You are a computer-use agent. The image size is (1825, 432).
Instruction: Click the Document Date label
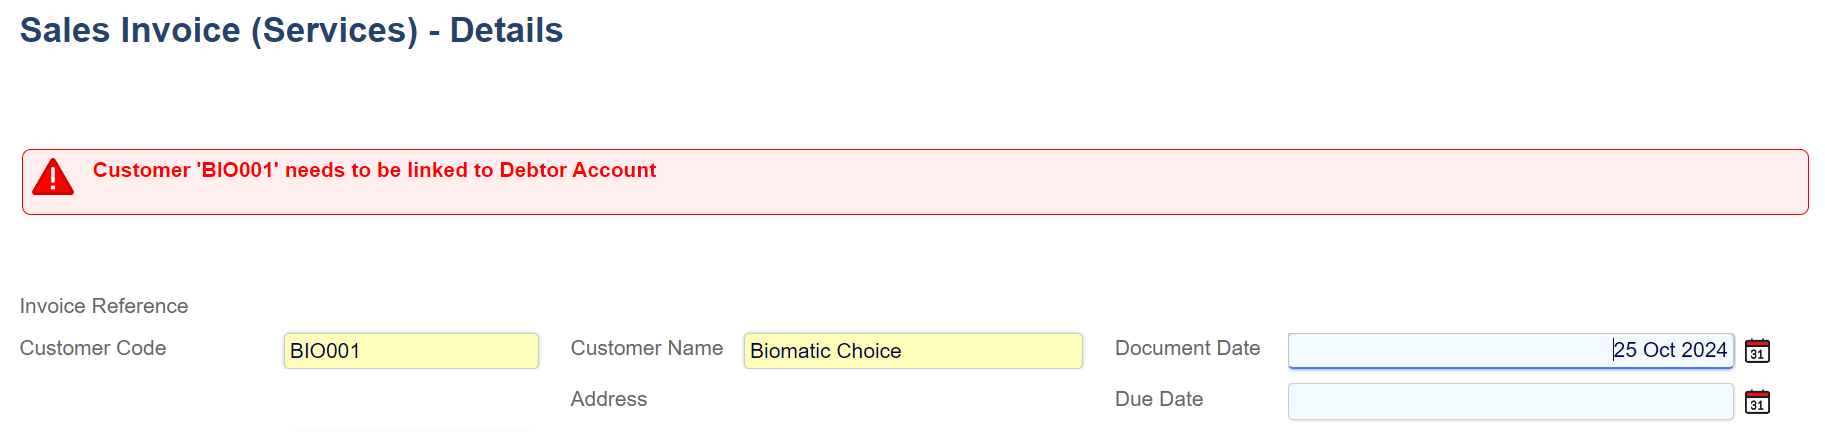click(x=1187, y=348)
